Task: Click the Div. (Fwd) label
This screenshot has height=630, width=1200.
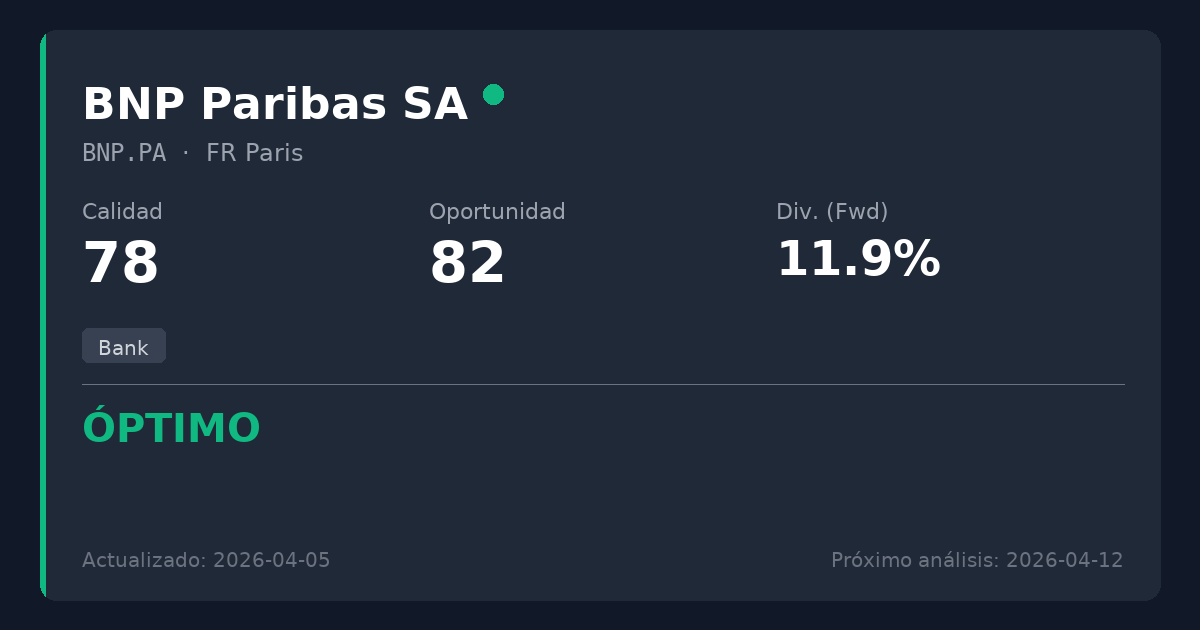Action: click(832, 212)
